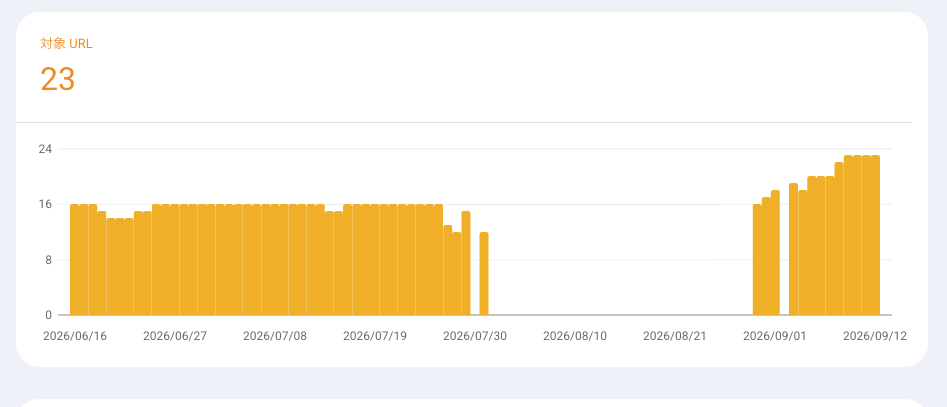
Task: Click the 対象 URL metric label
Action: [66, 43]
